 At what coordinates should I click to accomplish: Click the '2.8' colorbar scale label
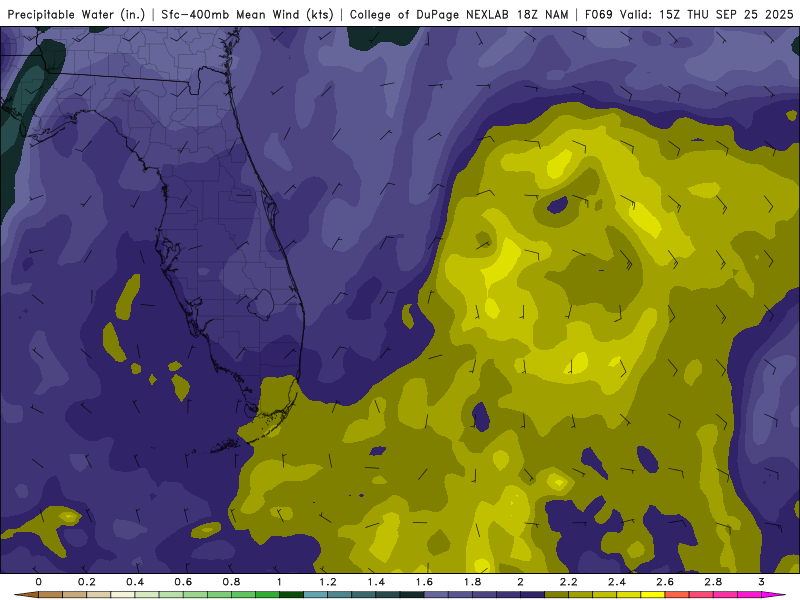coord(713,582)
